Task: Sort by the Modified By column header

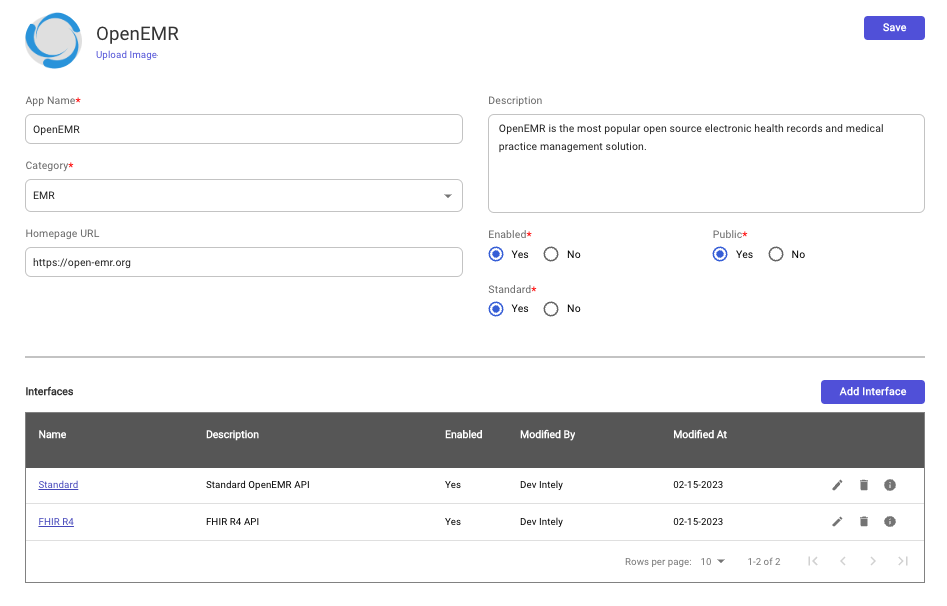Action: (548, 435)
